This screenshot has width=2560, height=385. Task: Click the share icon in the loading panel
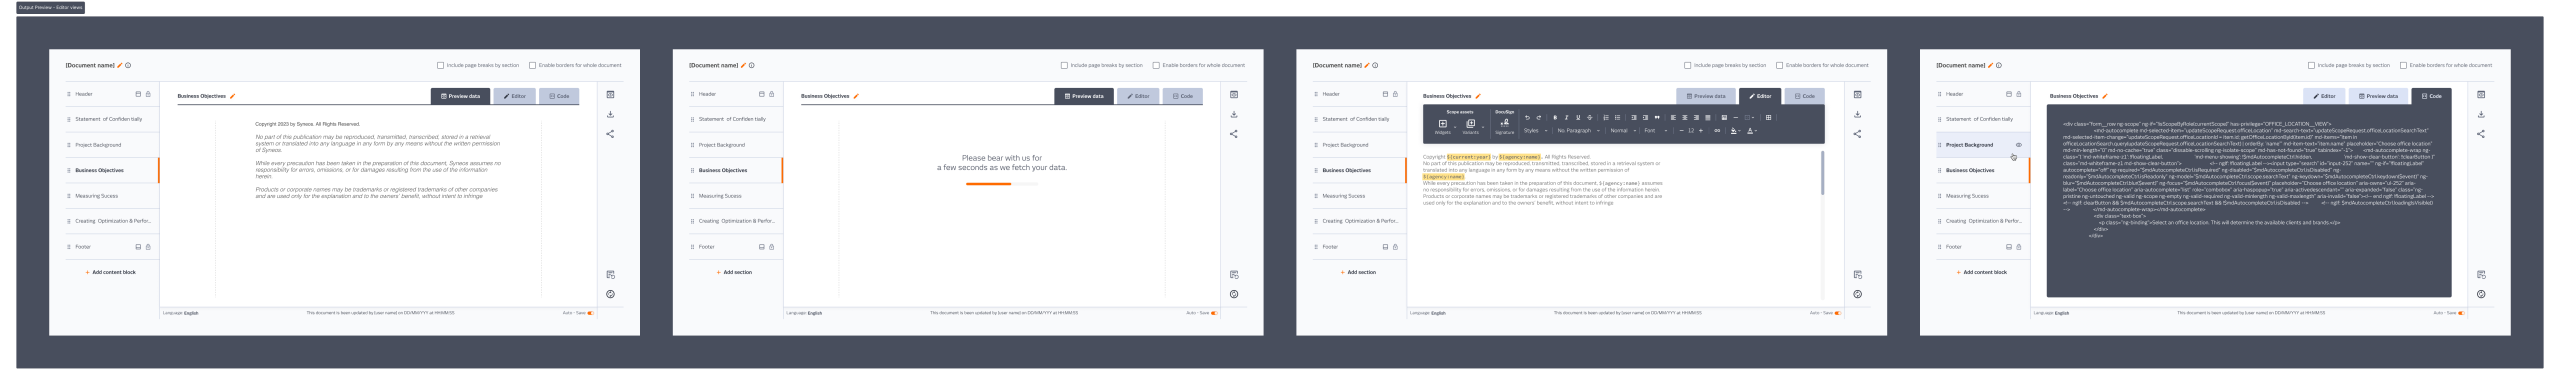pyautogui.click(x=1233, y=134)
